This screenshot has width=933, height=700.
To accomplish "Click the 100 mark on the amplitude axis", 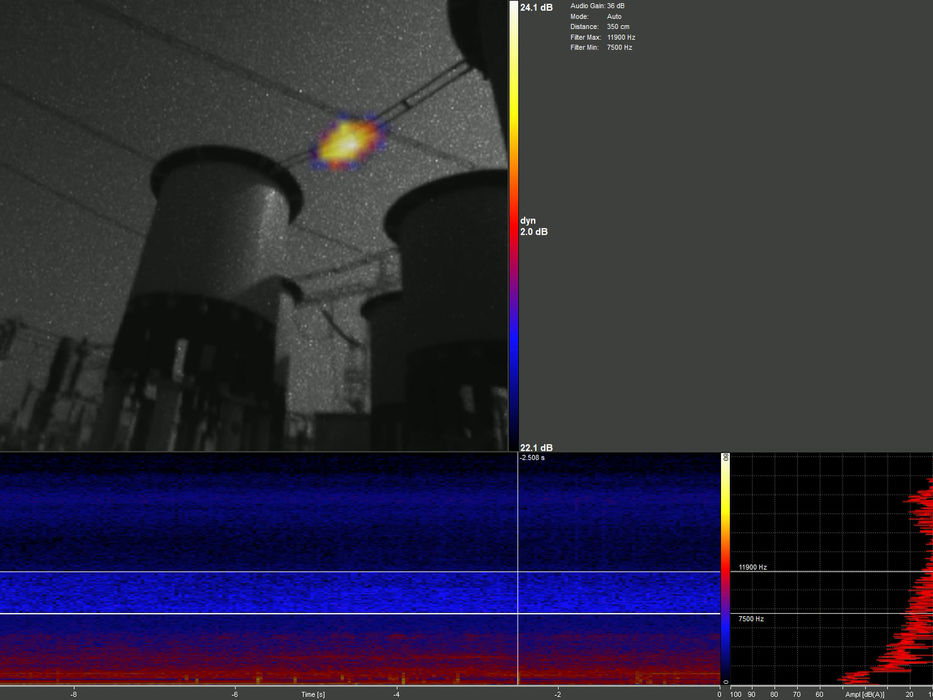I will (735, 695).
